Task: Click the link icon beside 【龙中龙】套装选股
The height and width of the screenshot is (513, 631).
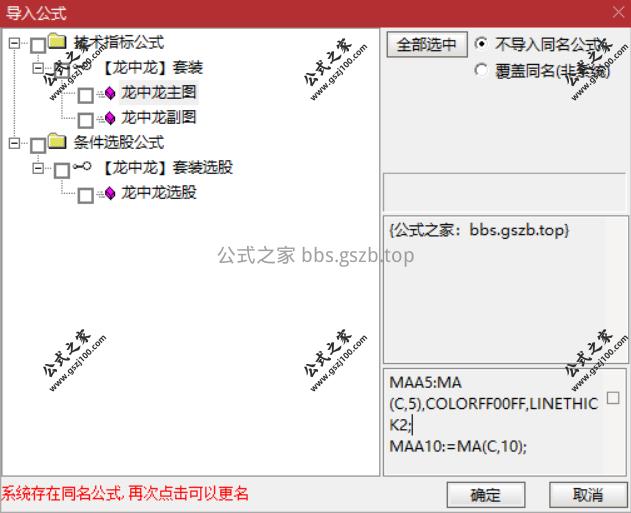Action: point(82,166)
